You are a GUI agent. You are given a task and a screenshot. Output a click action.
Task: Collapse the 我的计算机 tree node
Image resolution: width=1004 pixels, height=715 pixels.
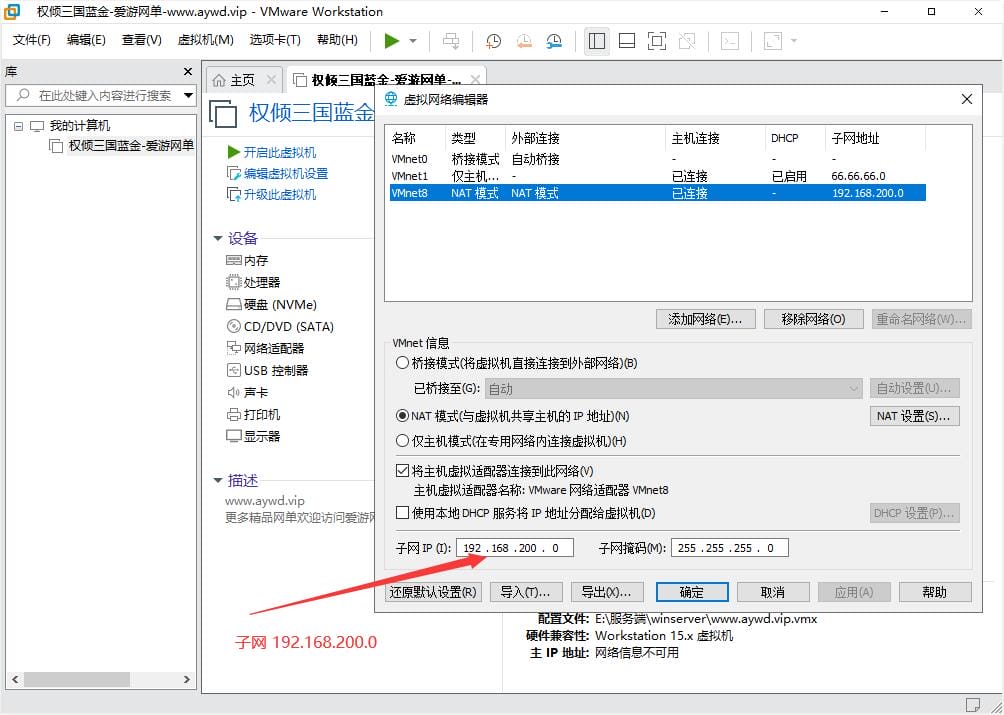tap(18, 126)
